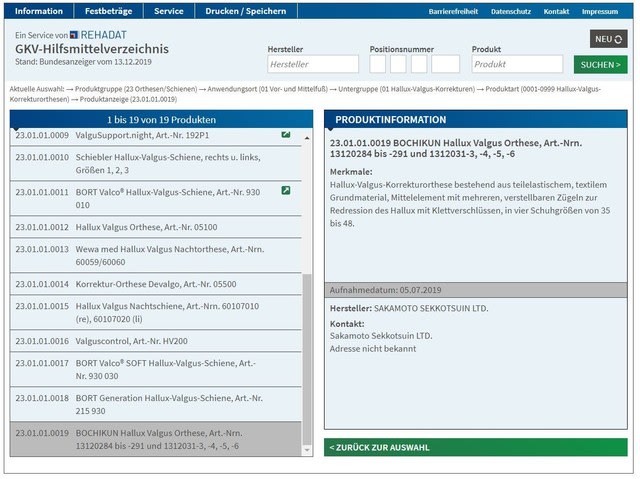Click the 1 bis 19 von 19 Produkten header
640x479 pixels.
coord(162,120)
